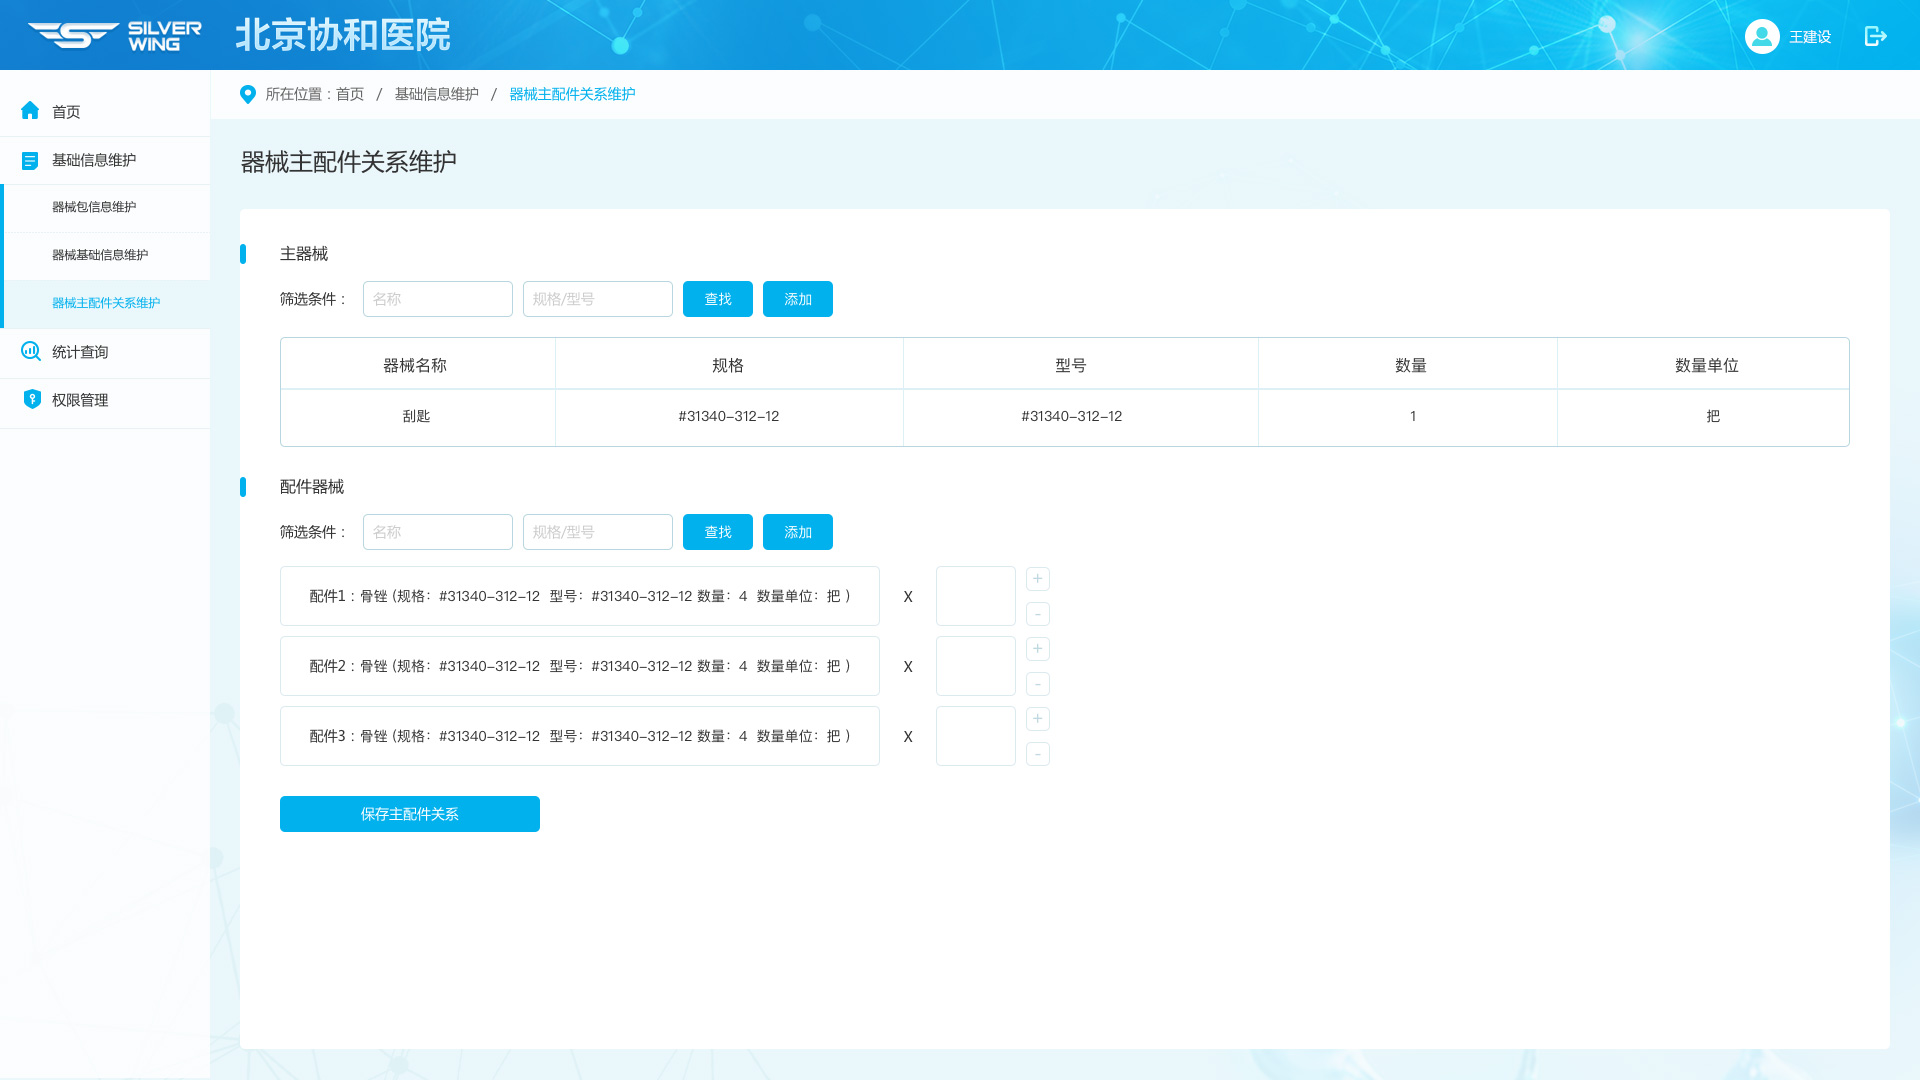This screenshot has width=1920, height=1080.
Task: Click 首页 breadcrumb link
Action: click(x=350, y=94)
